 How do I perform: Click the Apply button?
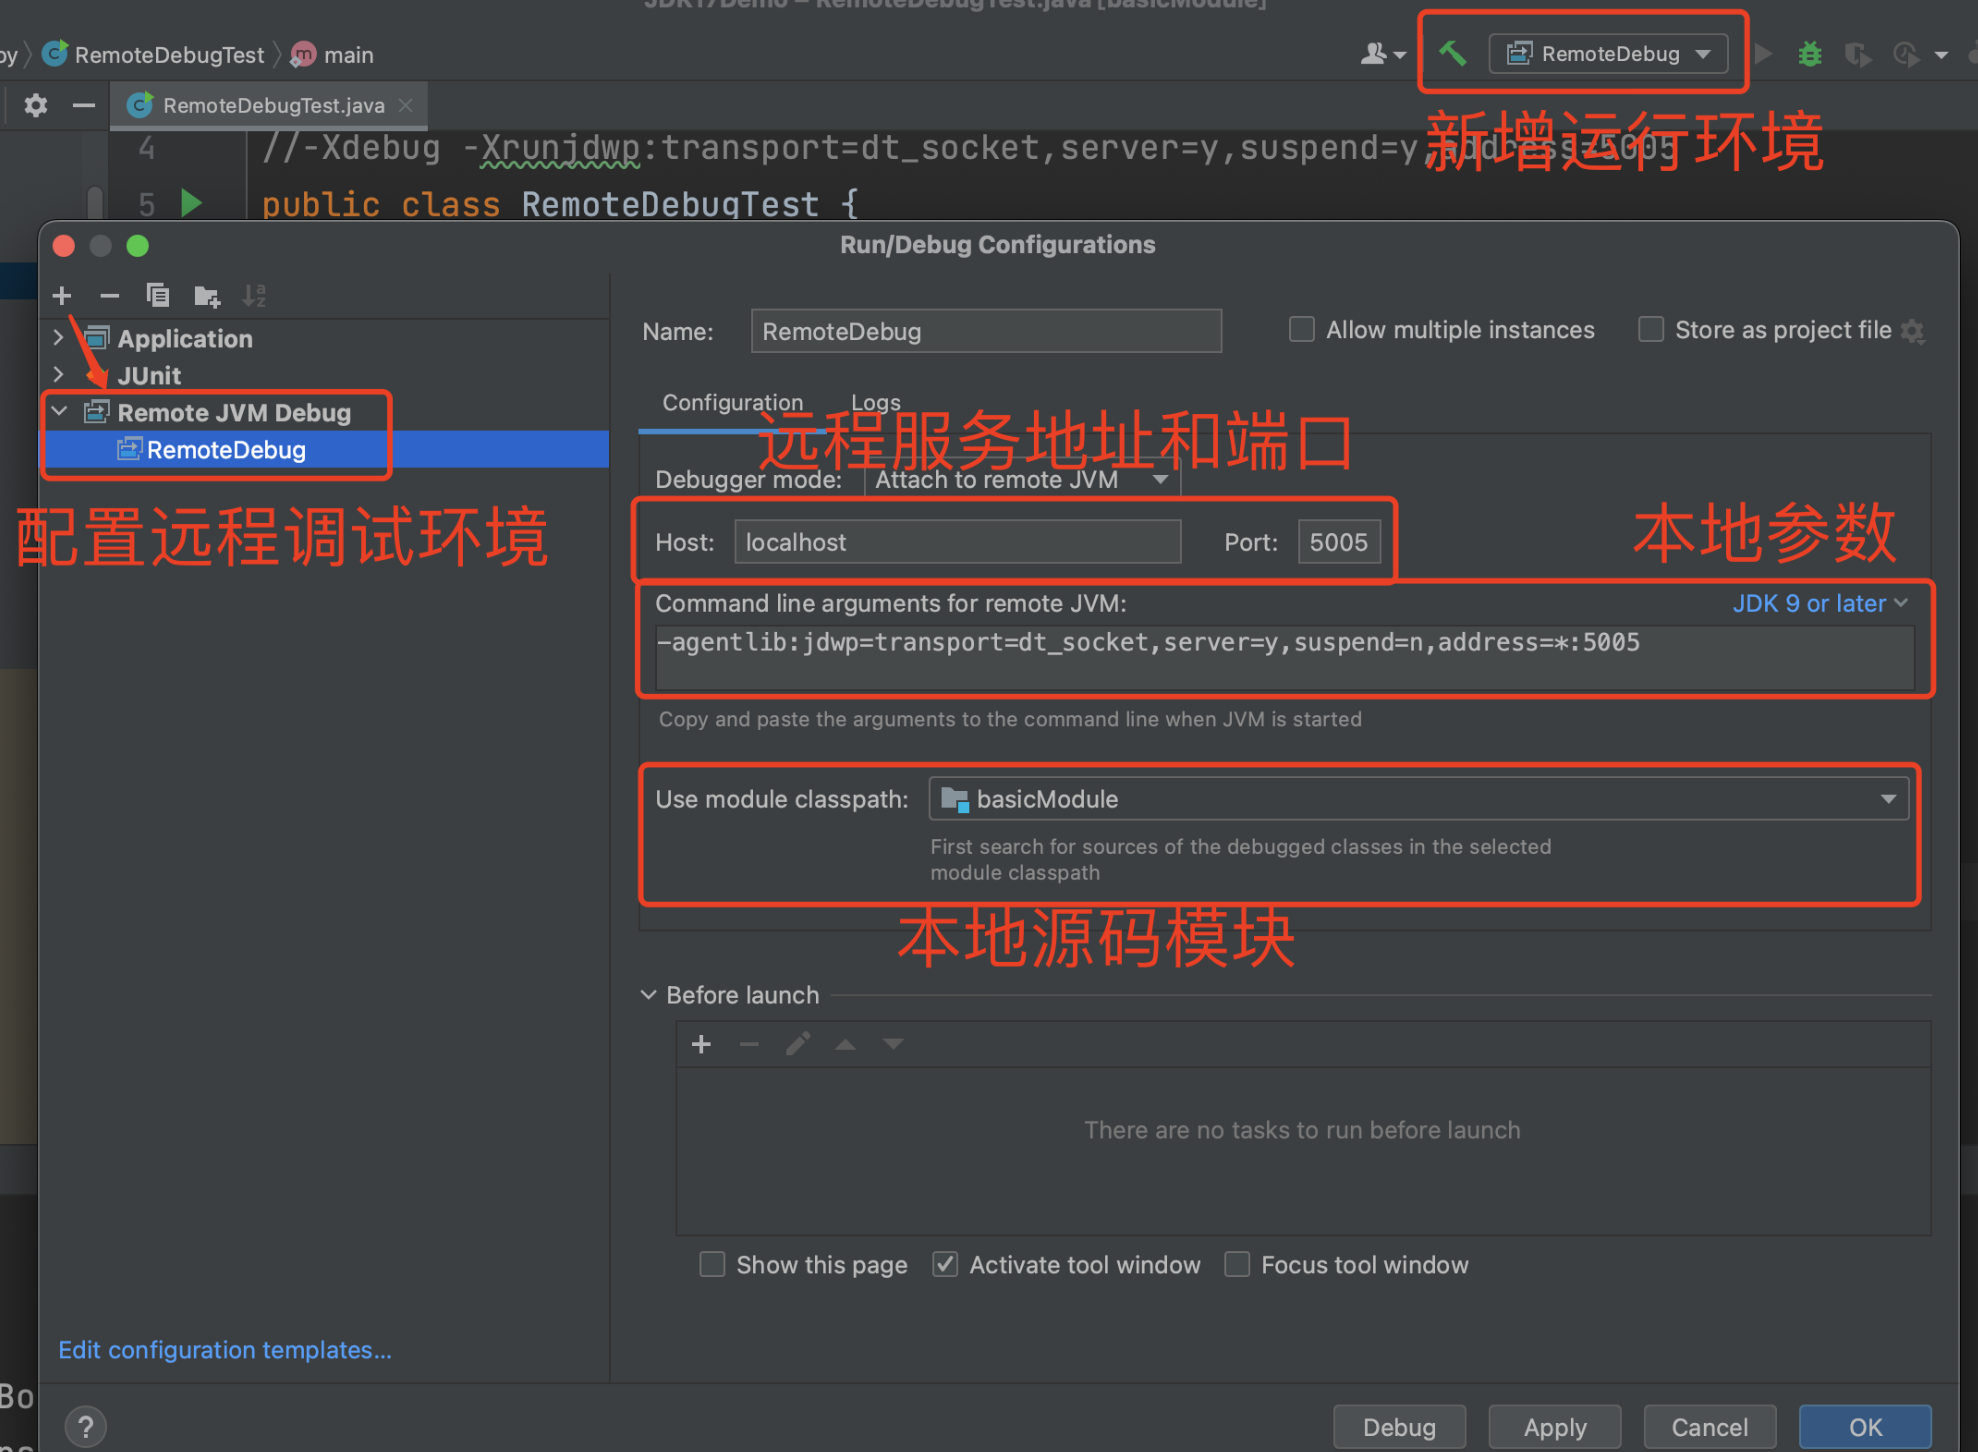coord(1555,1427)
